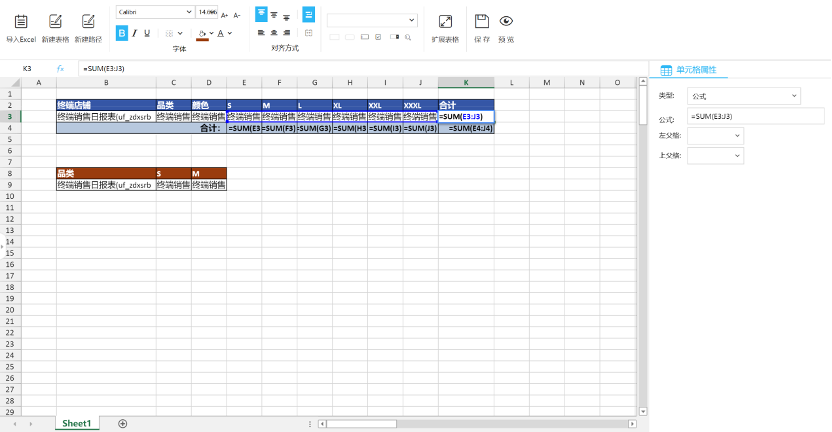The image size is (832, 432).
Task: Expand the 左父格 dropdown
Action: (715, 135)
